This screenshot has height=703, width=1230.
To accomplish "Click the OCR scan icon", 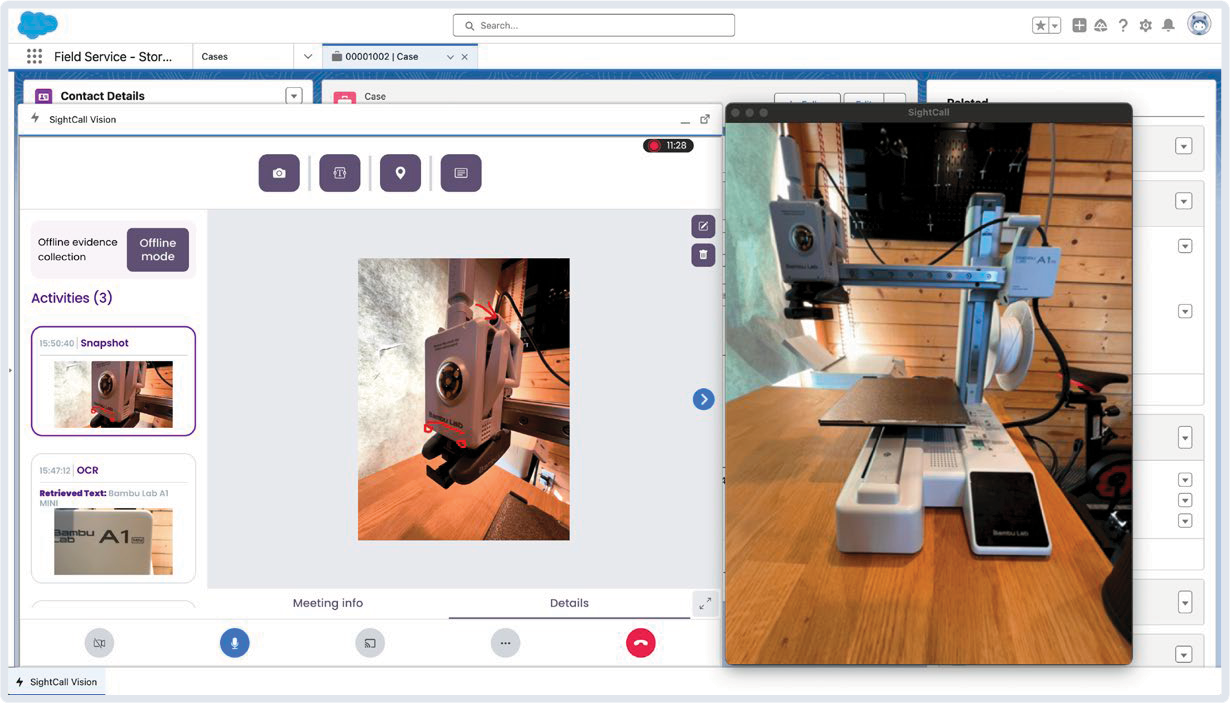I will (339, 173).
